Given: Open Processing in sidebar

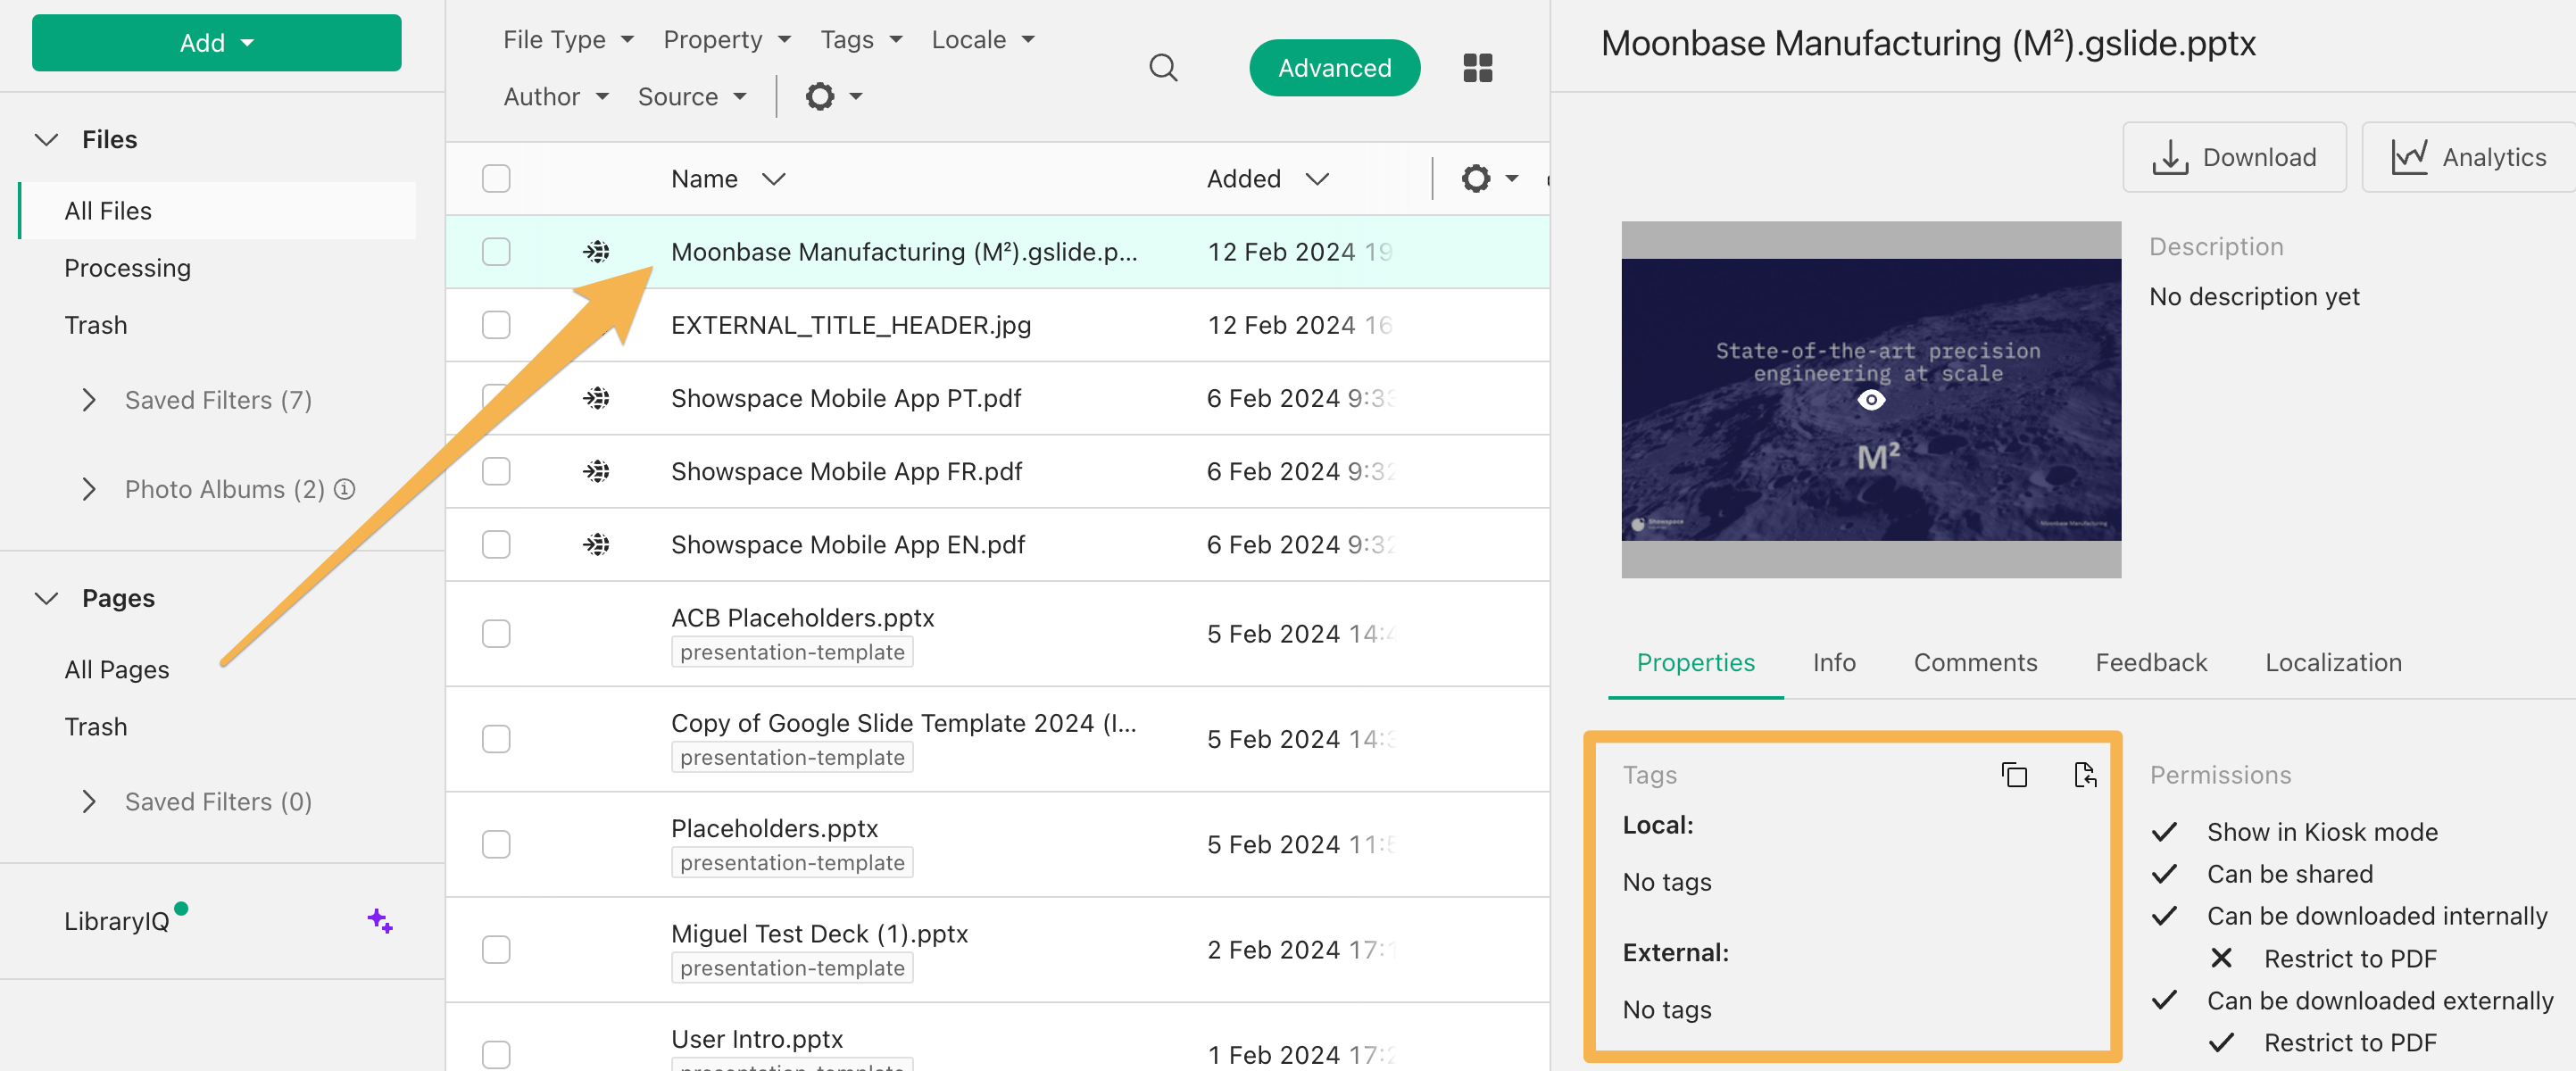Looking at the screenshot, I should [127, 268].
